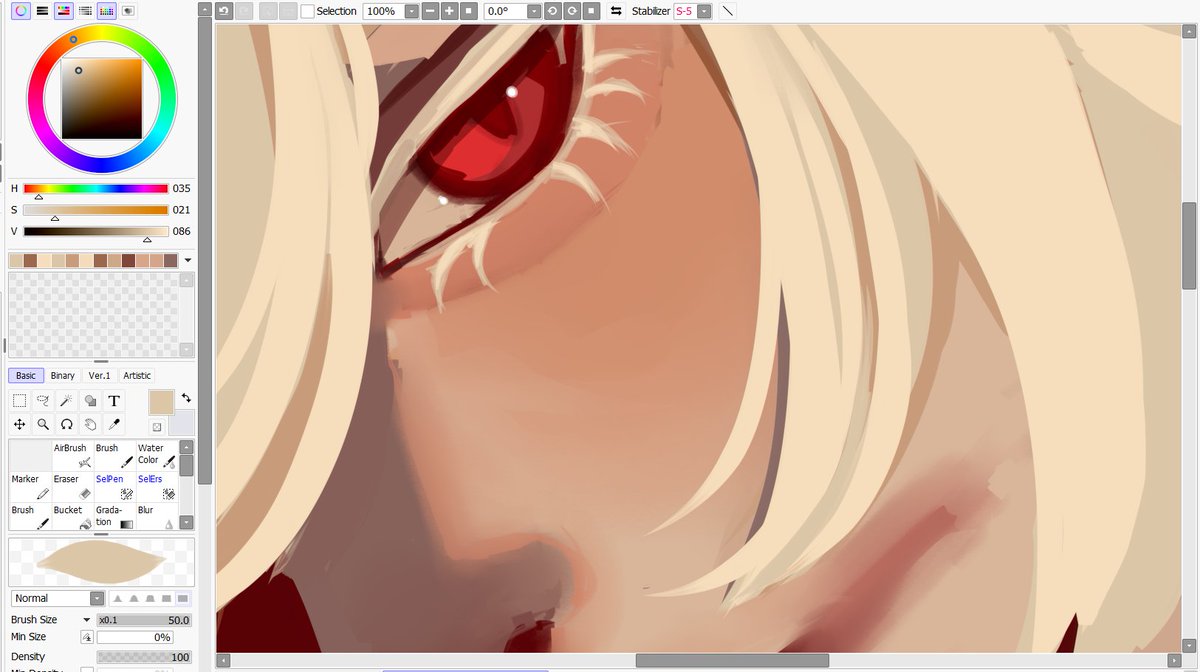Select the Rotate view tool
This screenshot has width=1200, height=672.
click(x=67, y=424)
